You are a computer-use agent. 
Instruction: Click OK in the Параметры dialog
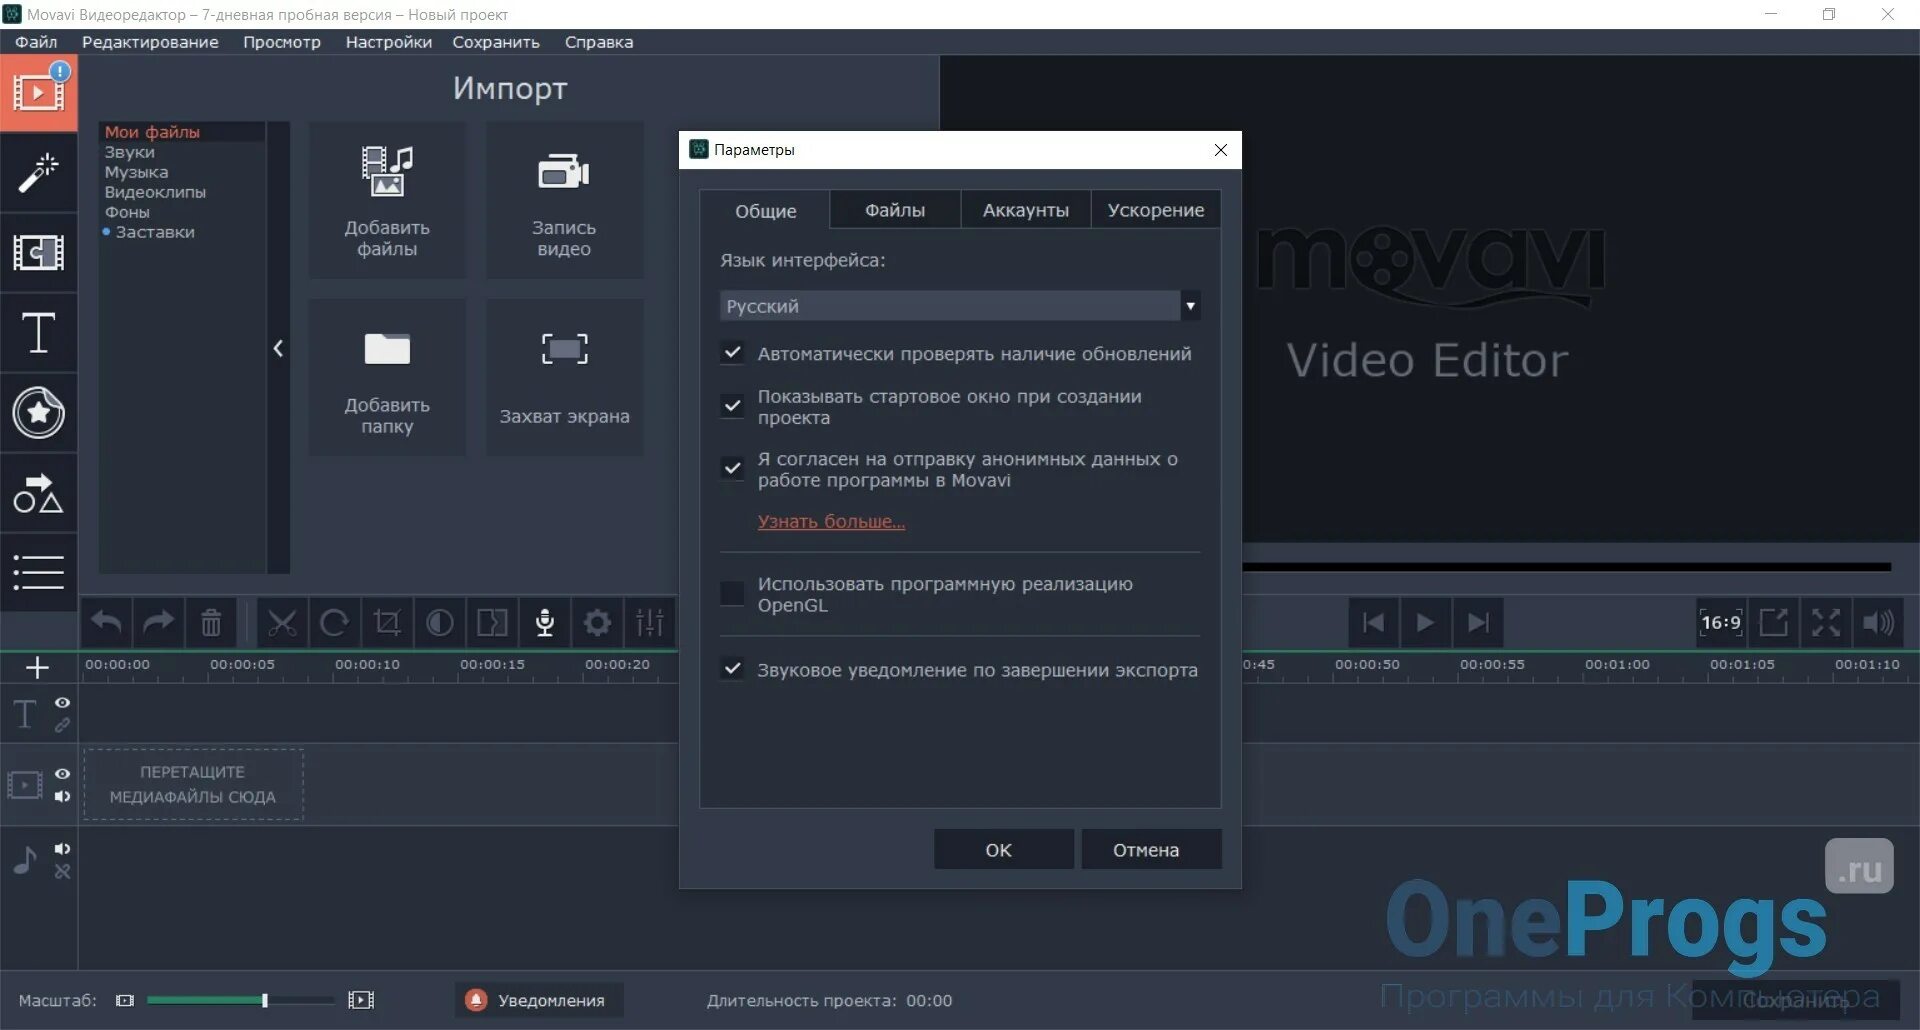click(x=1004, y=849)
